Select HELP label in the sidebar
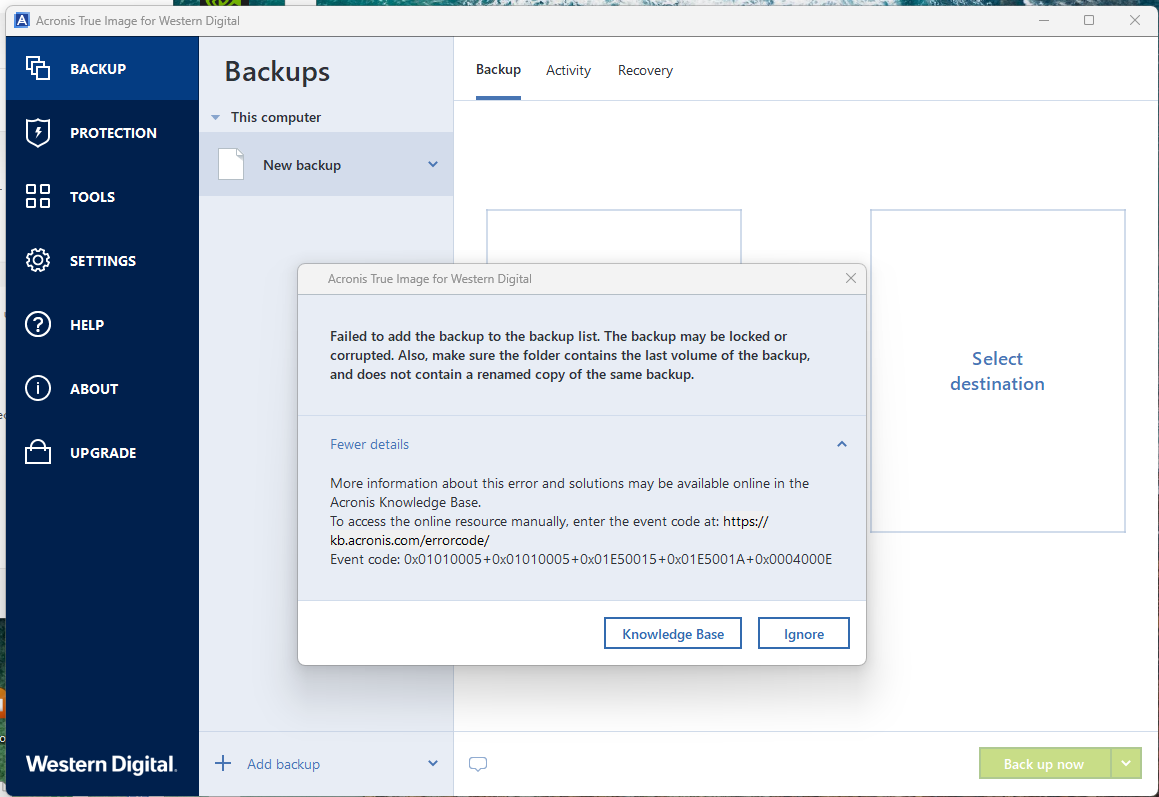Screen dimensions: 1159x797 86,325
